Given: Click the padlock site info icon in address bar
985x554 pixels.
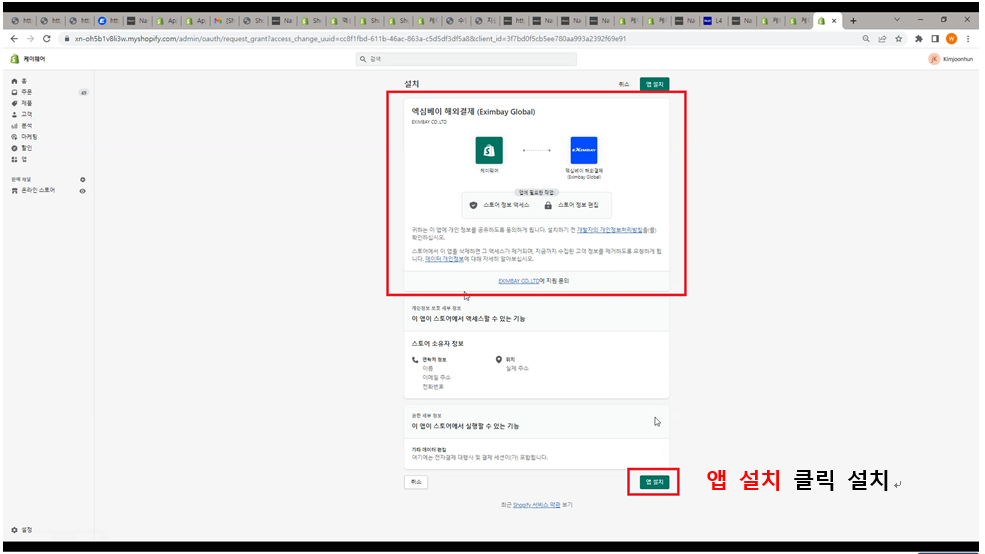Looking at the screenshot, I should 67,39.
